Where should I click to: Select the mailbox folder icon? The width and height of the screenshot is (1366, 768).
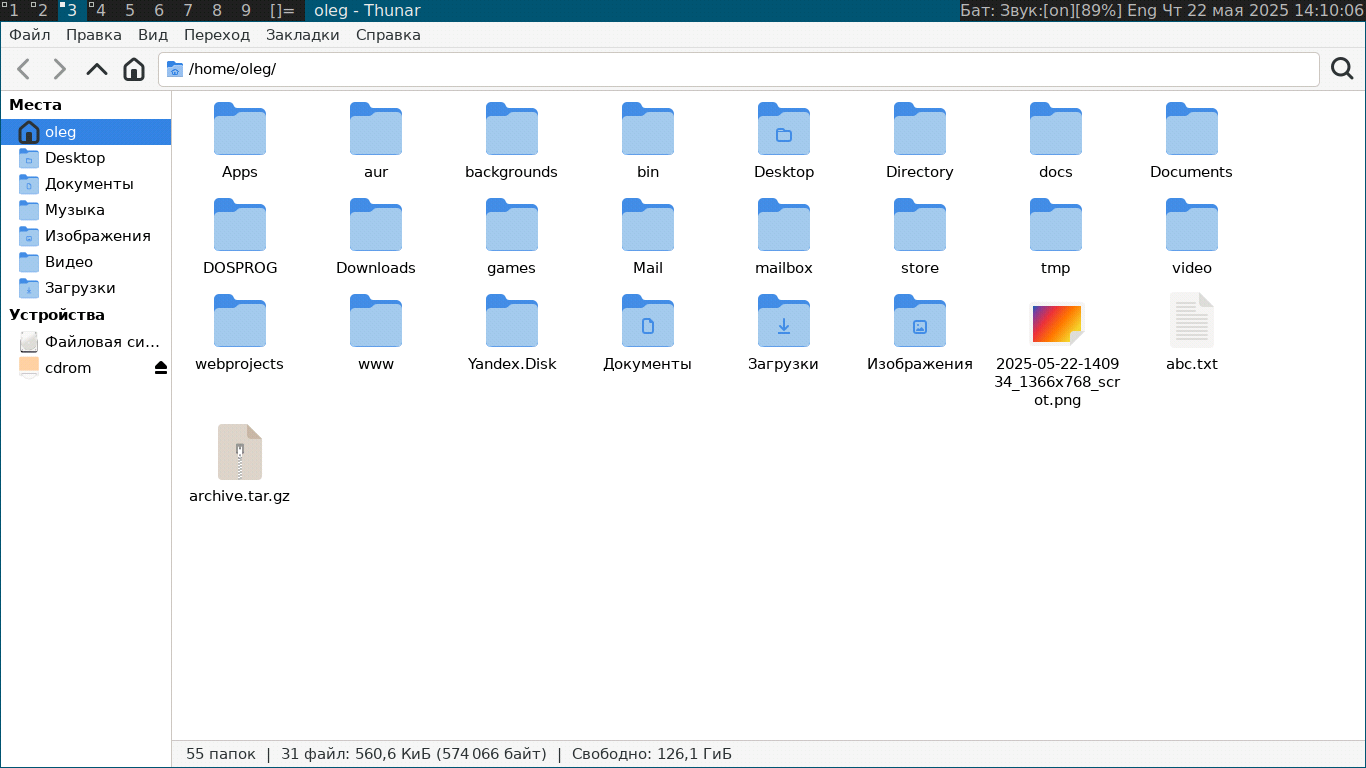pyautogui.click(x=784, y=225)
